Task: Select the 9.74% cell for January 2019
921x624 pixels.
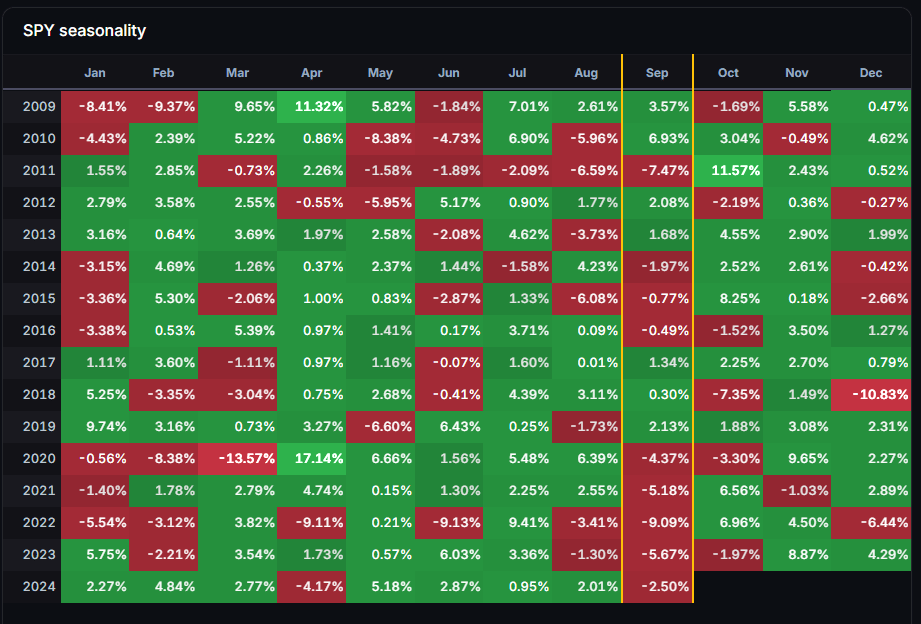Action: click(x=97, y=427)
